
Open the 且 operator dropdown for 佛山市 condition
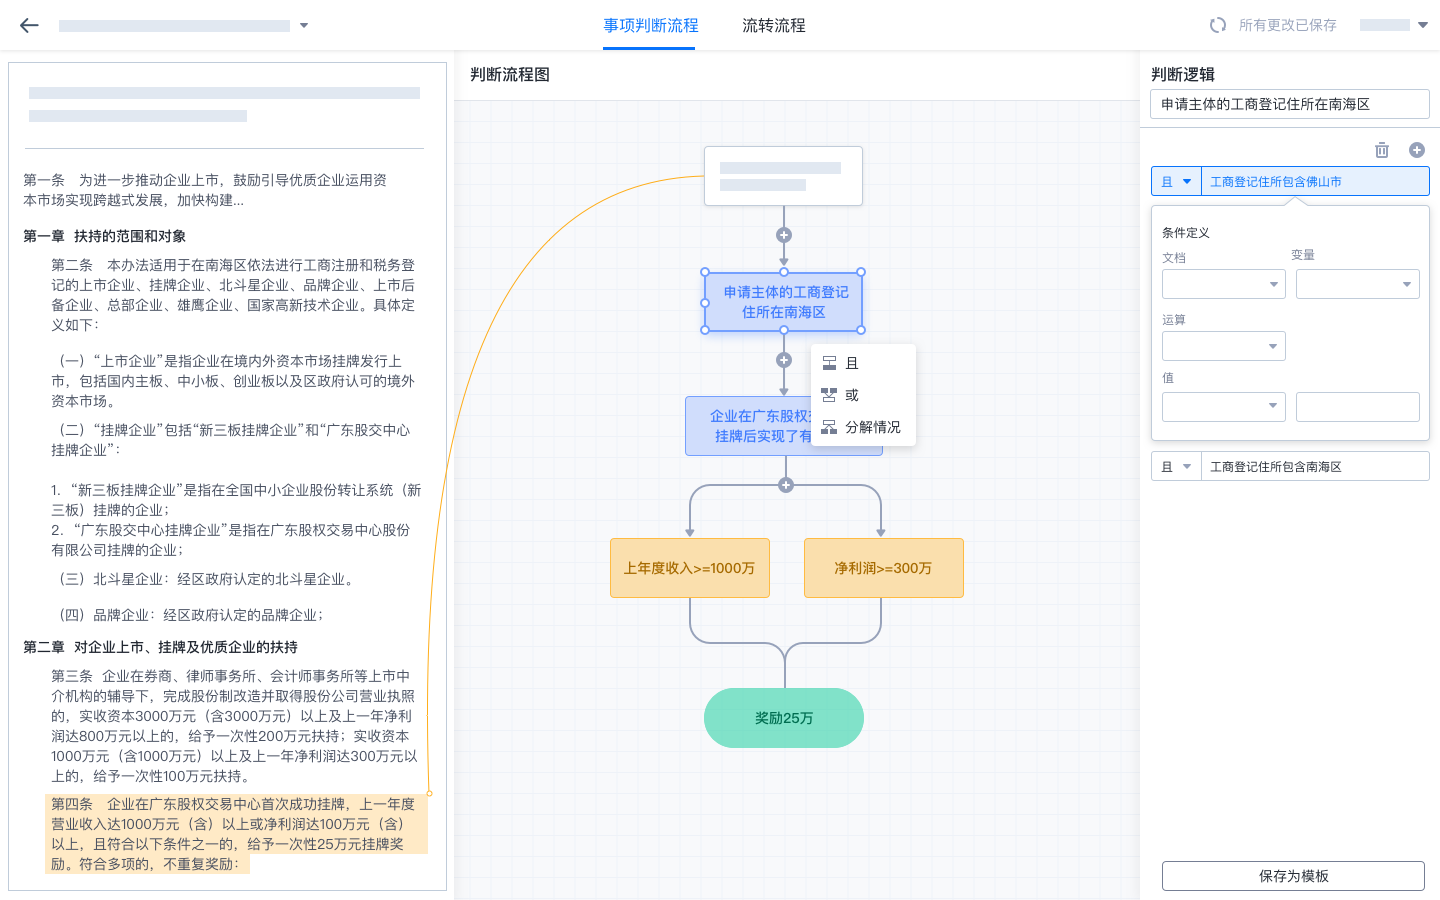coord(1176,181)
